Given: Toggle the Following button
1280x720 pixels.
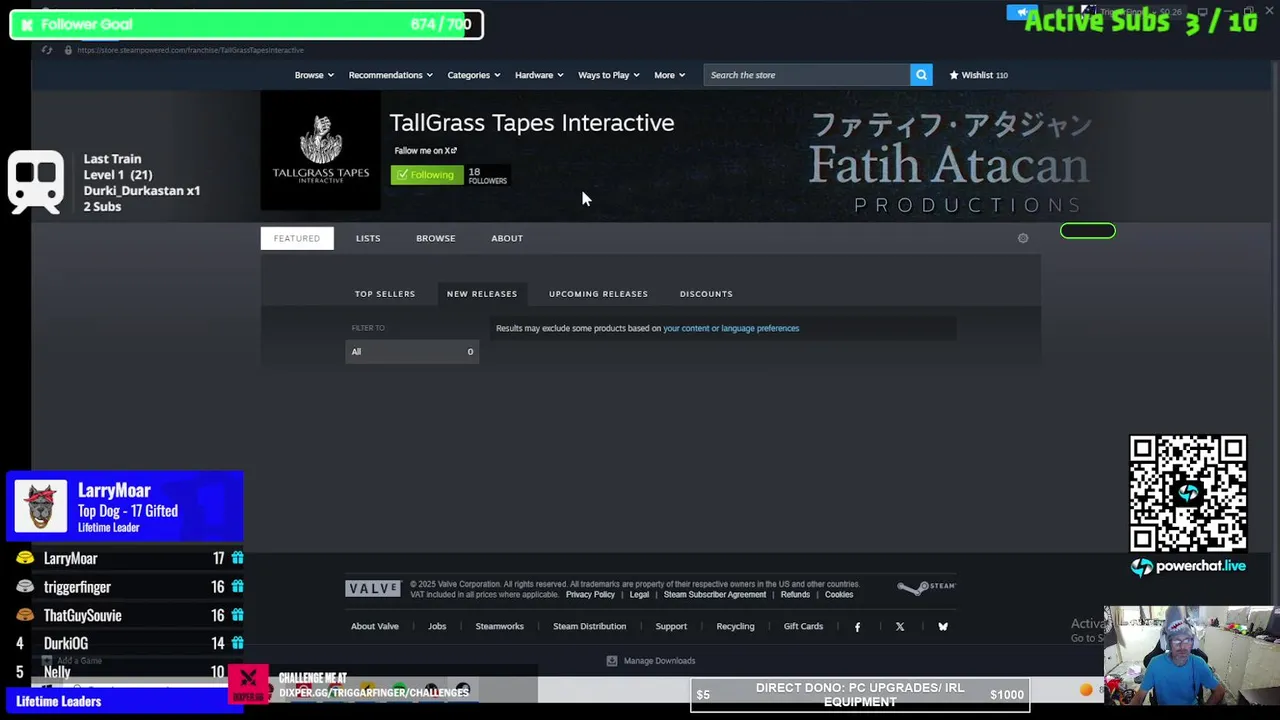Looking at the screenshot, I should [426, 175].
